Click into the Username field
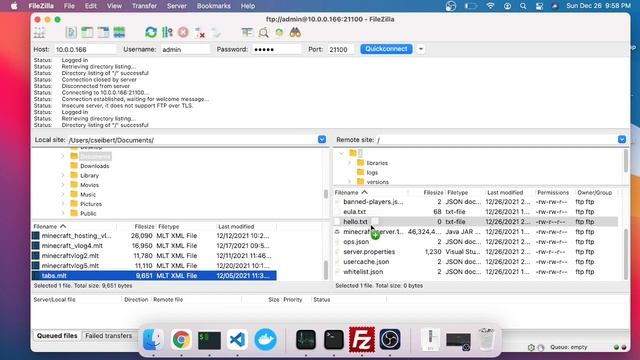This screenshot has width=640, height=360. click(x=185, y=49)
